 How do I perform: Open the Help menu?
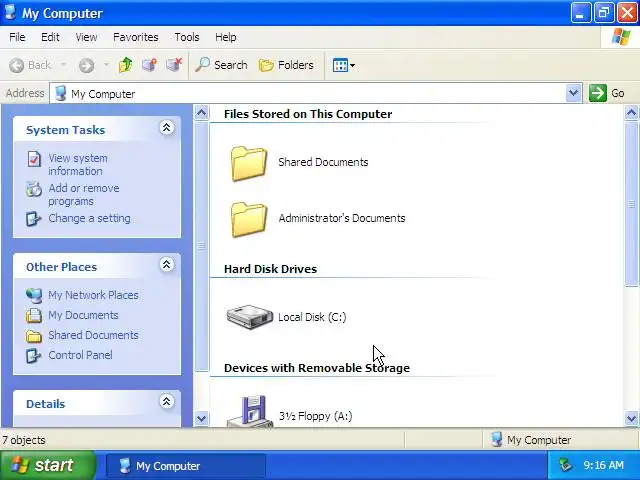point(225,37)
